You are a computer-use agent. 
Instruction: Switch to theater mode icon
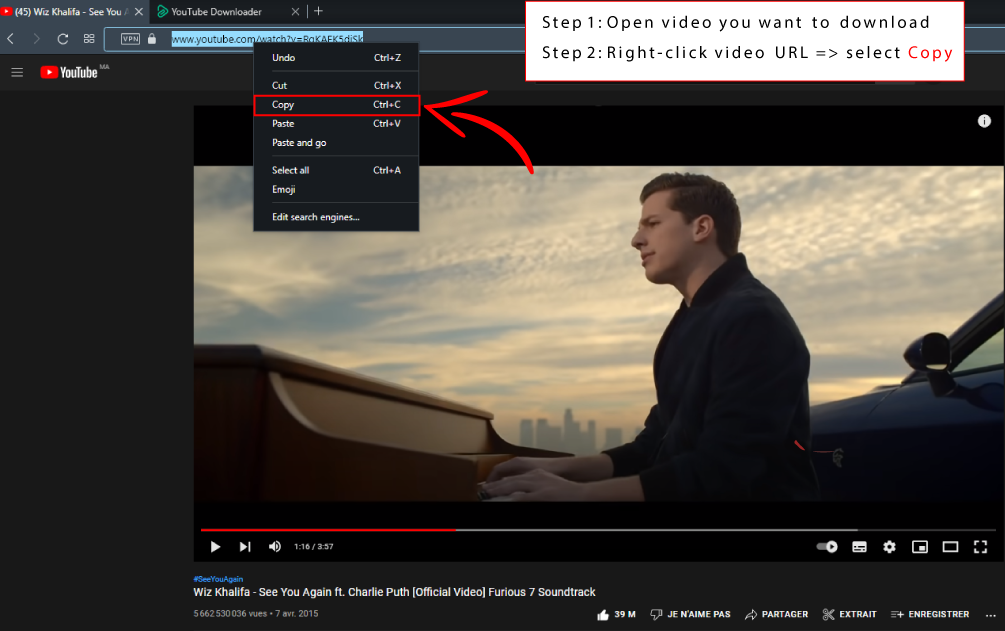pos(950,546)
